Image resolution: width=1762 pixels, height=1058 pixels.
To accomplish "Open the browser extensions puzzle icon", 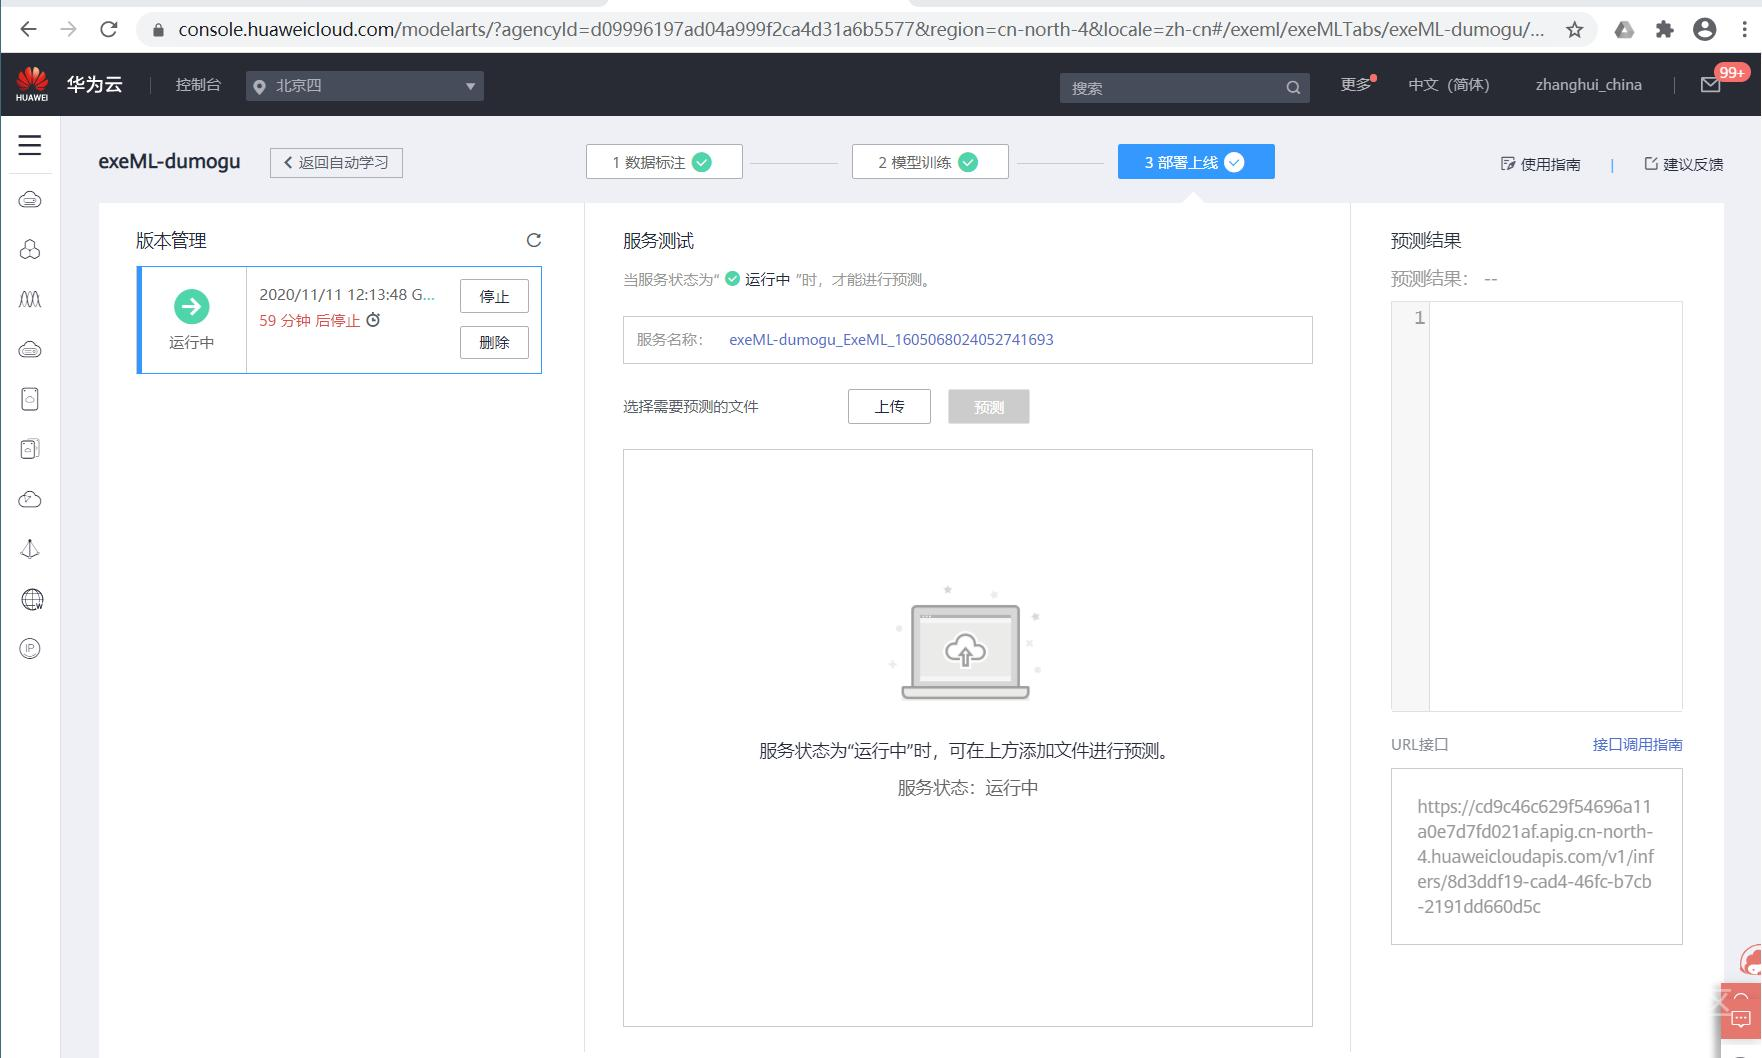I will tap(1664, 29).
